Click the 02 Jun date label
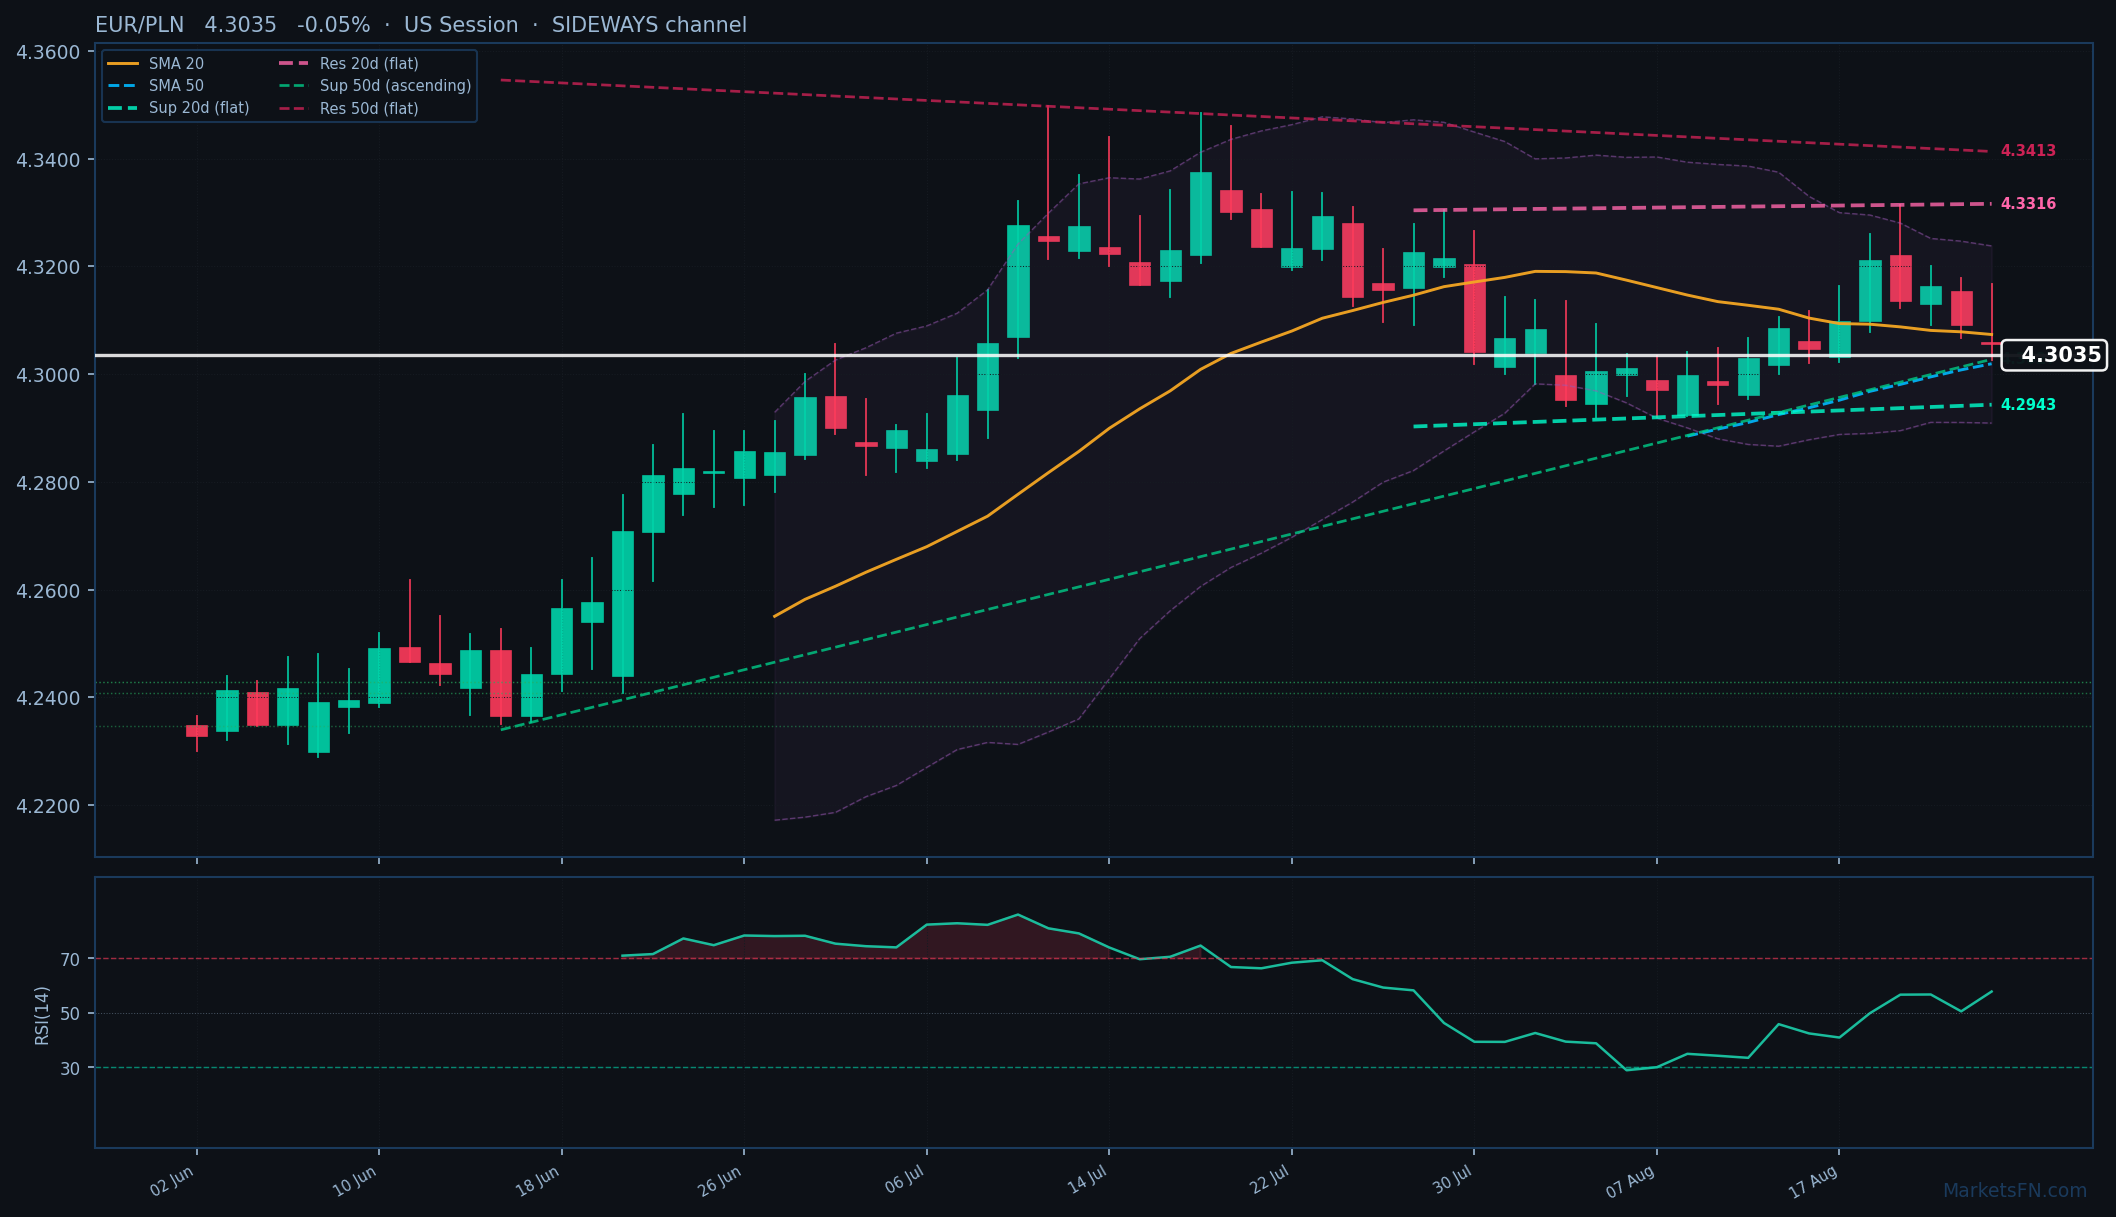Image resolution: width=2116 pixels, height=1217 pixels. click(172, 1181)
